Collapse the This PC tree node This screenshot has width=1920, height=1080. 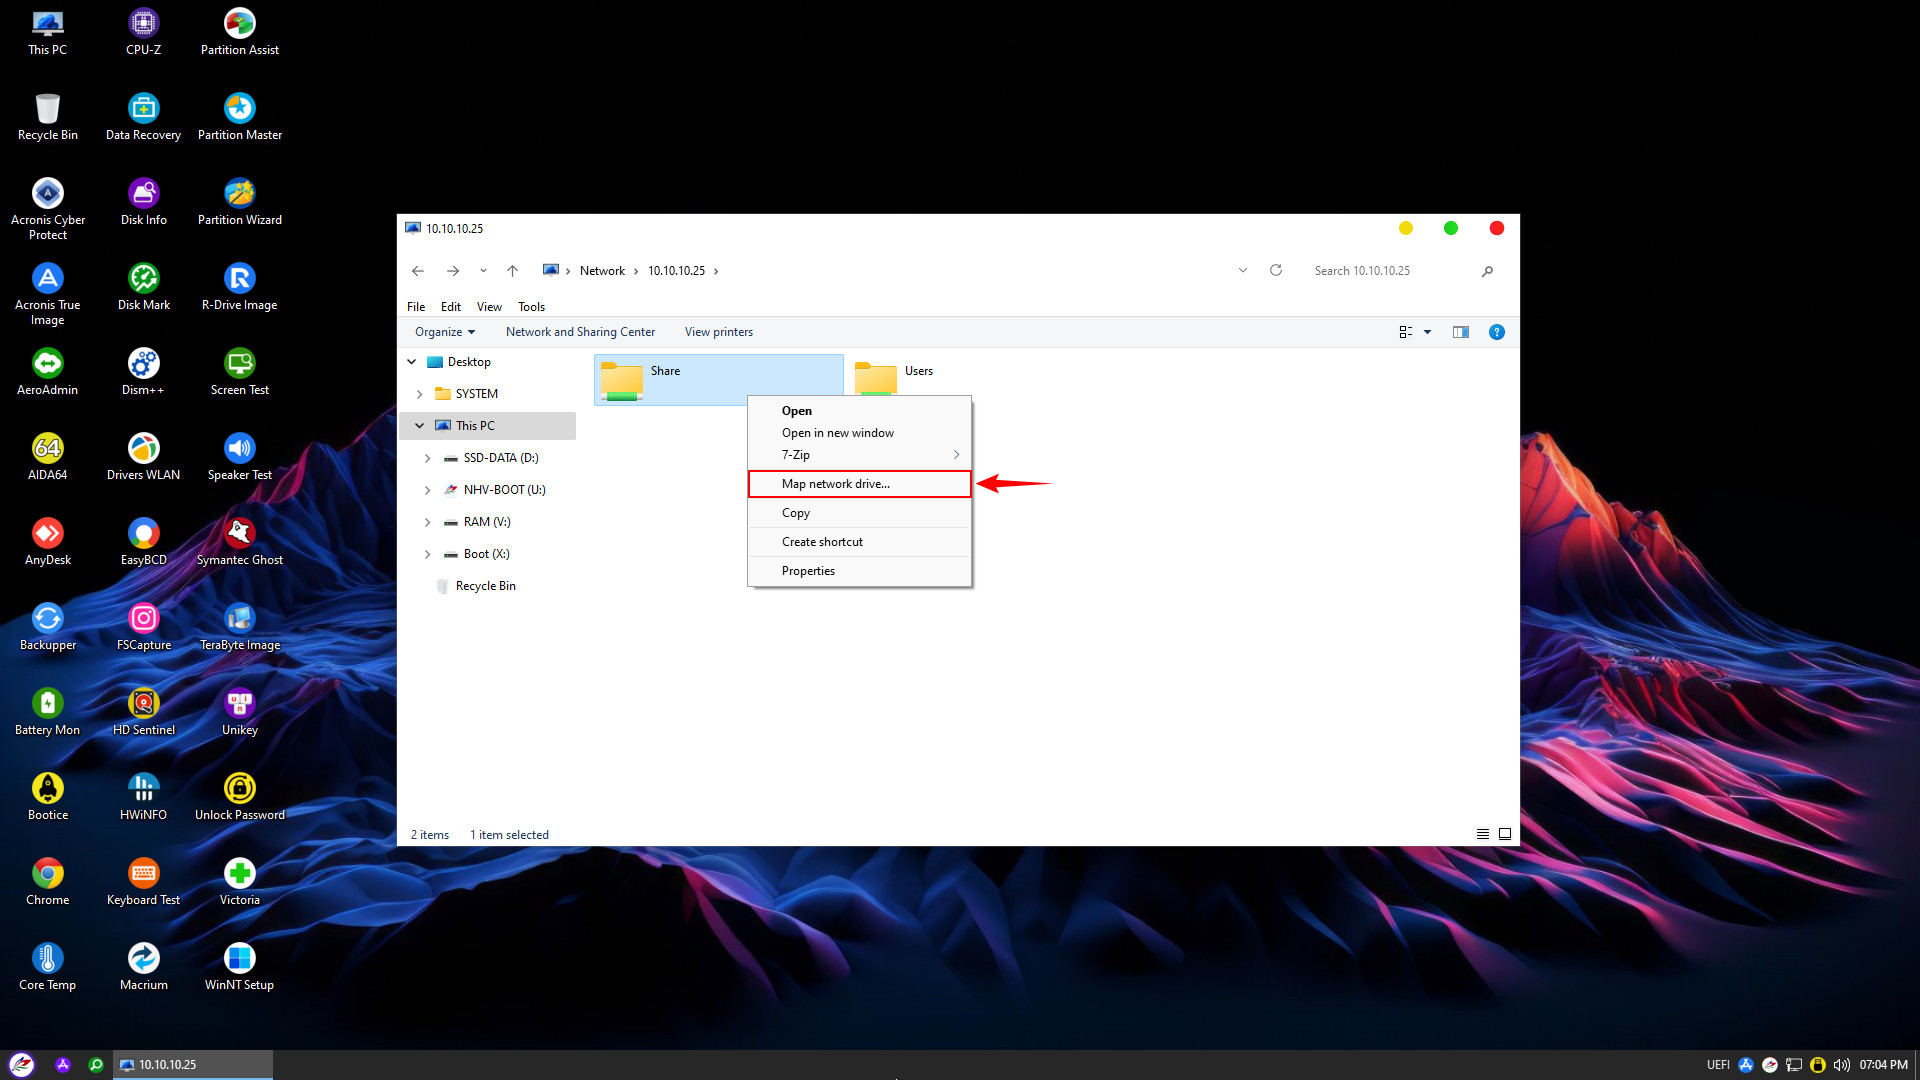point(419,426)
